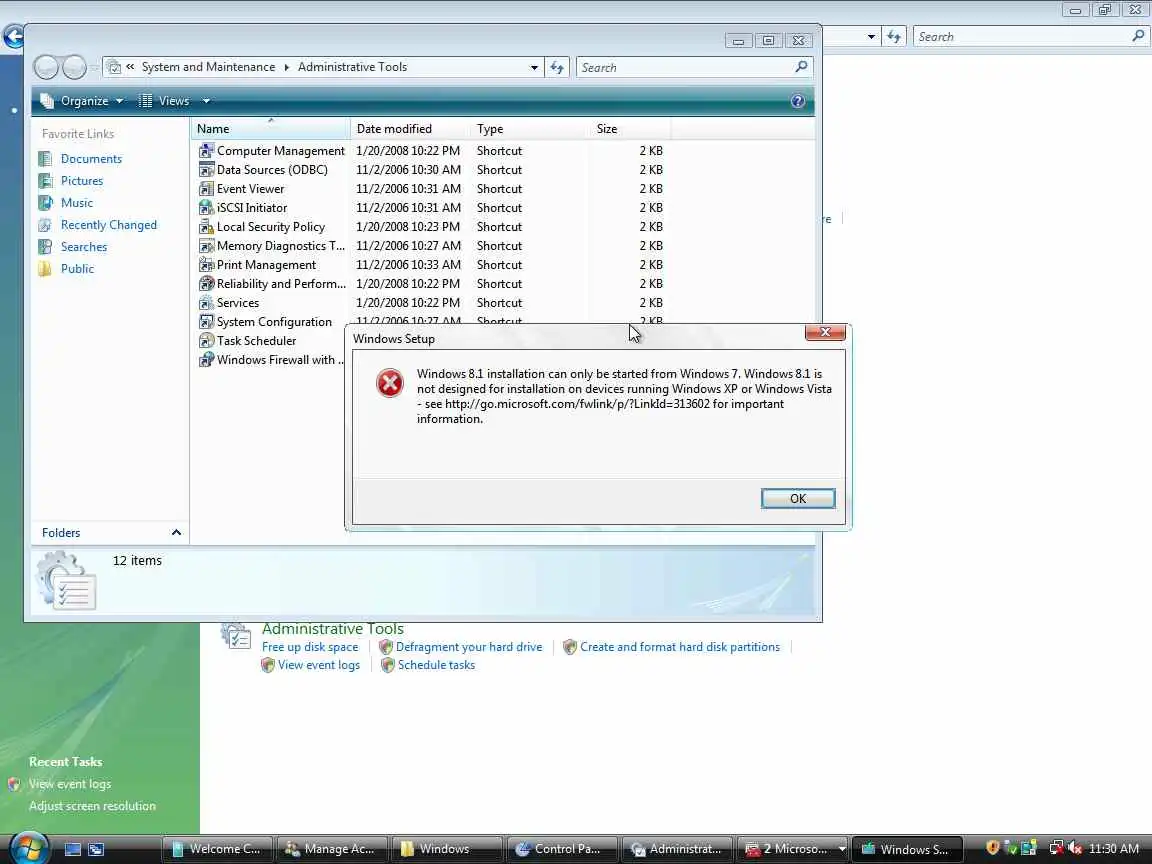This screenshot has height=864, width=1152.
Task: Click the Pictures favorite link icon
Action: pos(46,181)
